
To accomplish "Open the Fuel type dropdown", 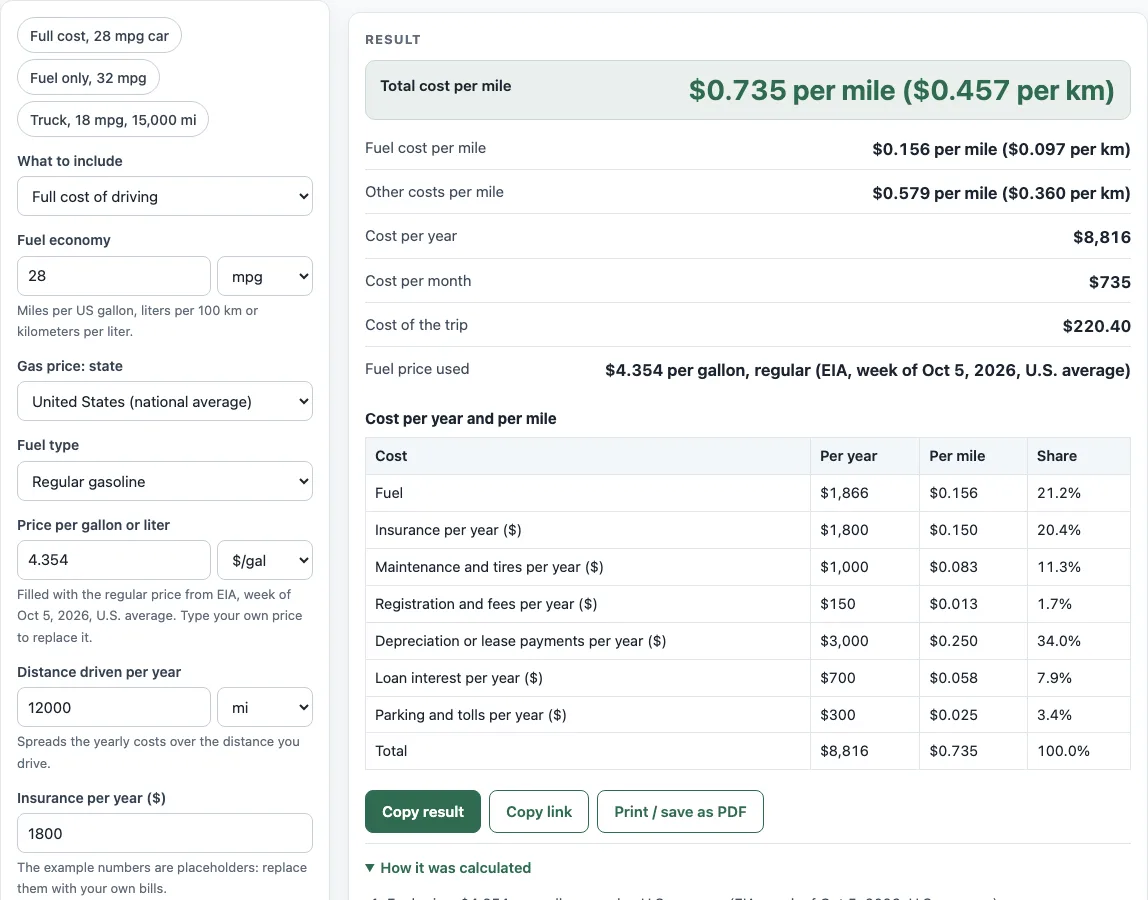I will pyautogui.click(x=165, y=481).
